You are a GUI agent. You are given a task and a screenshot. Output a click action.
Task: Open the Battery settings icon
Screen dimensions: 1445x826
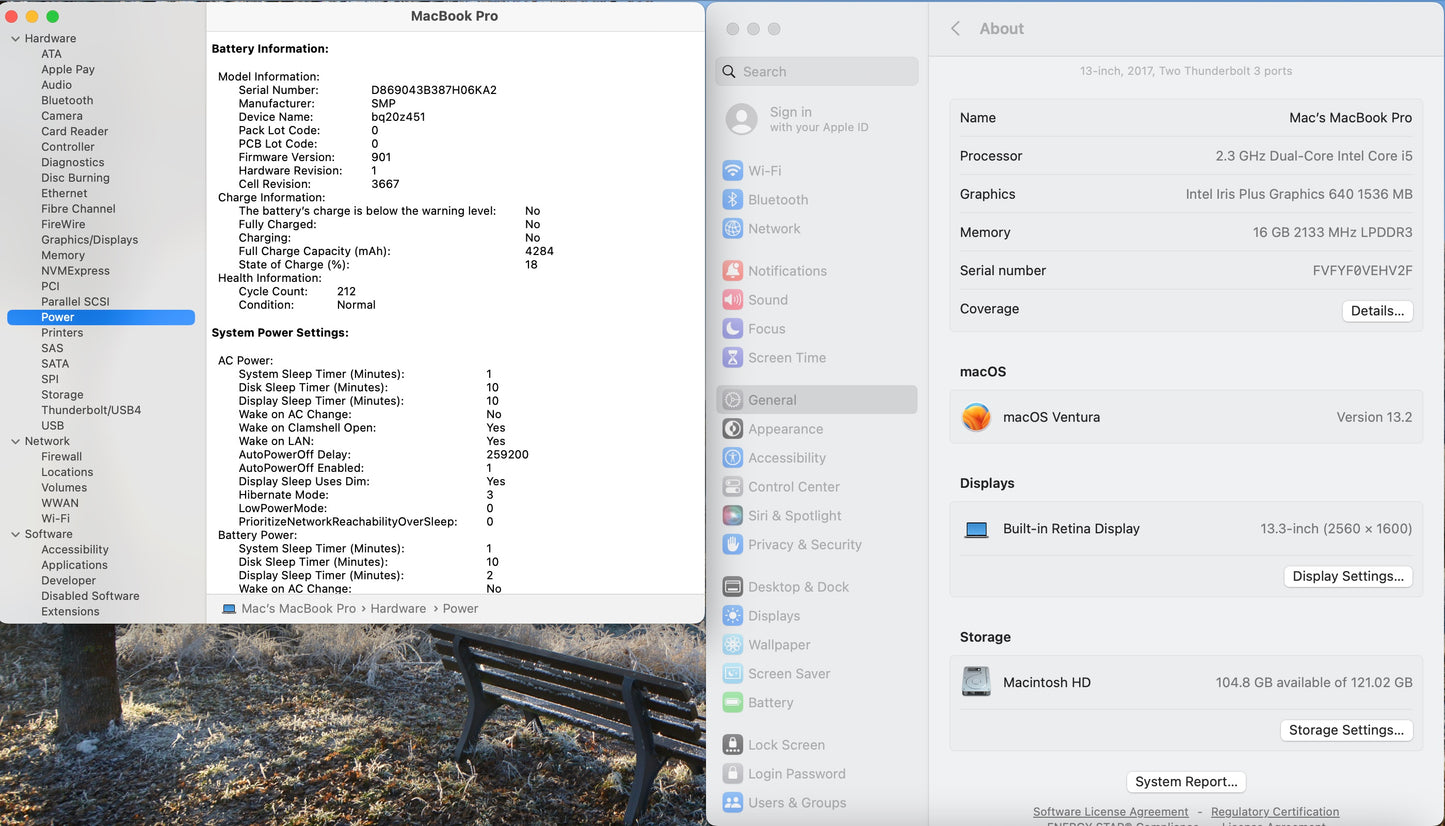733,703
